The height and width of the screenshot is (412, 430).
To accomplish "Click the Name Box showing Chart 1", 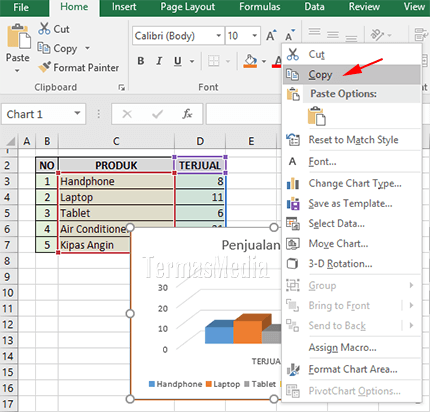I will [x=43, y=114].
